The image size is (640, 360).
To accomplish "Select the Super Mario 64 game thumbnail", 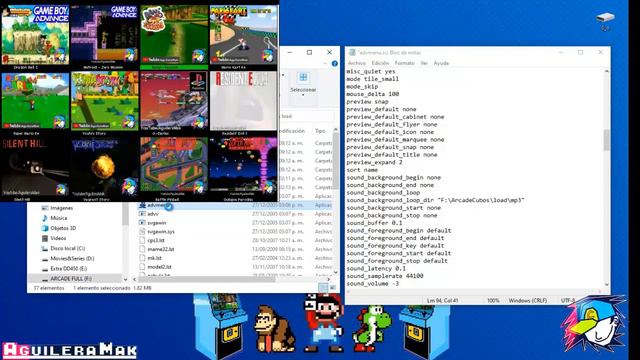I will click(35, 101).
